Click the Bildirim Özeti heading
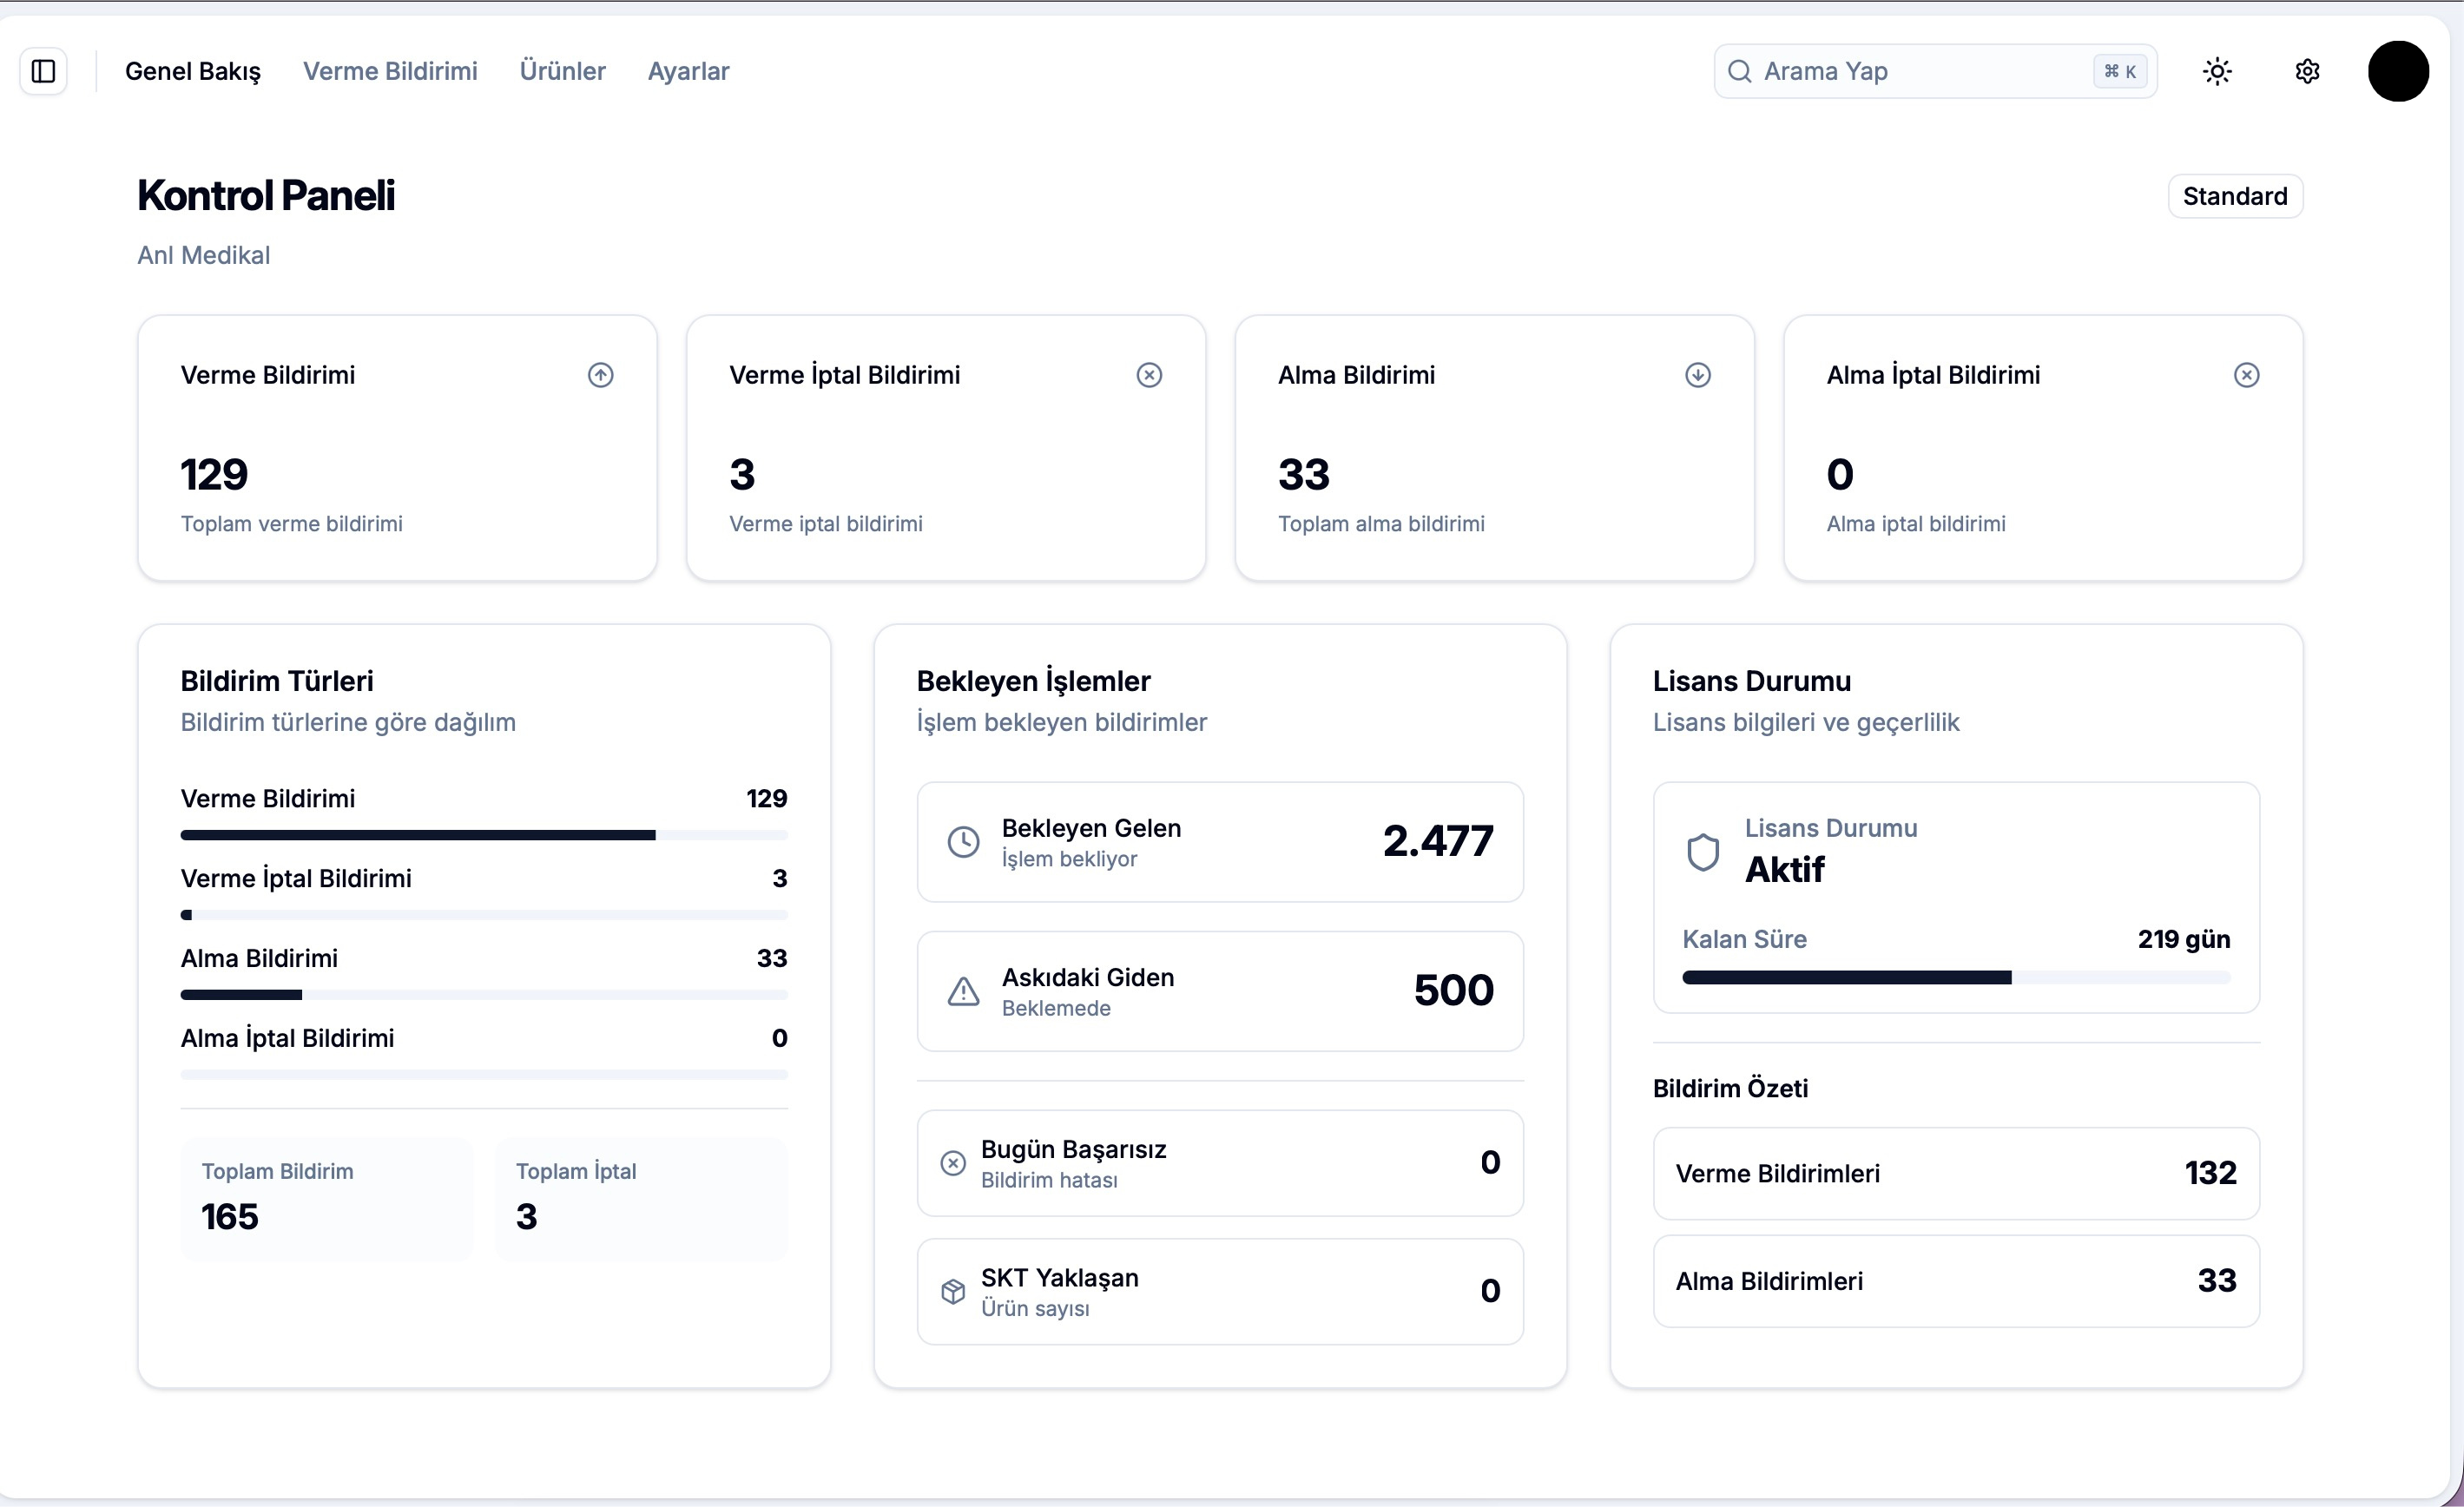The width and height of the screenshot is (2464, 1507). pyautogui.click(x=1730, y=1089)
